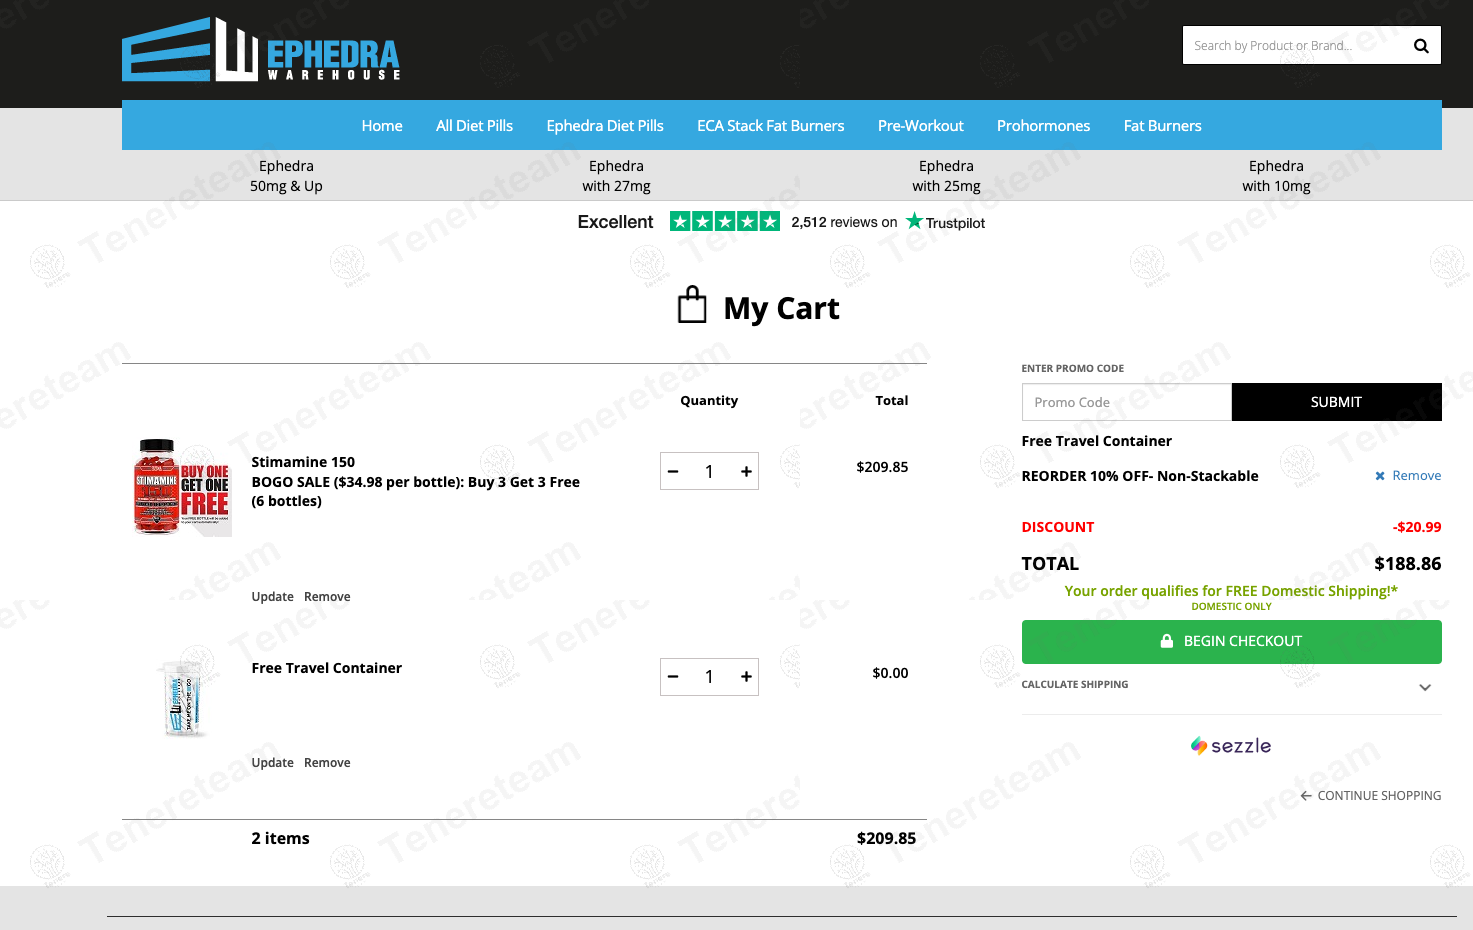Open the Sezzle payment logo
The image size is (1473, 930).
pyautogui.click(x=1231, y=746)
